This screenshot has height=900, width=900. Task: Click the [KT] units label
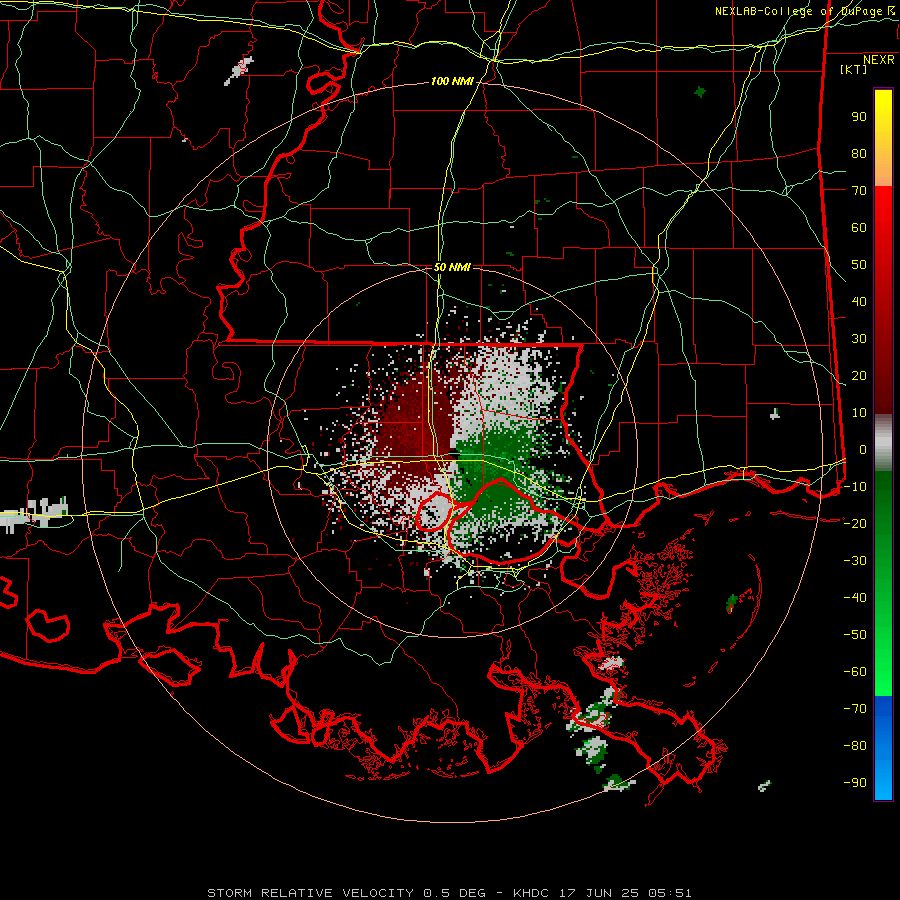pos(854,69)
